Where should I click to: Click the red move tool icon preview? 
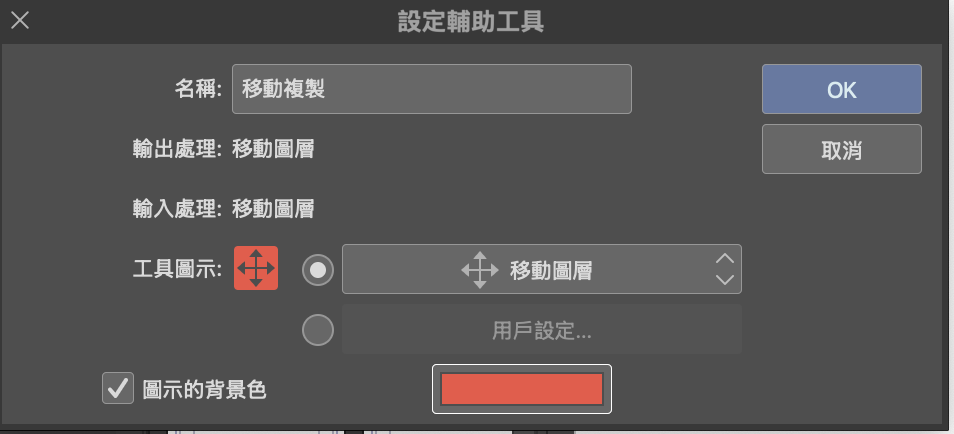[256, 268]
